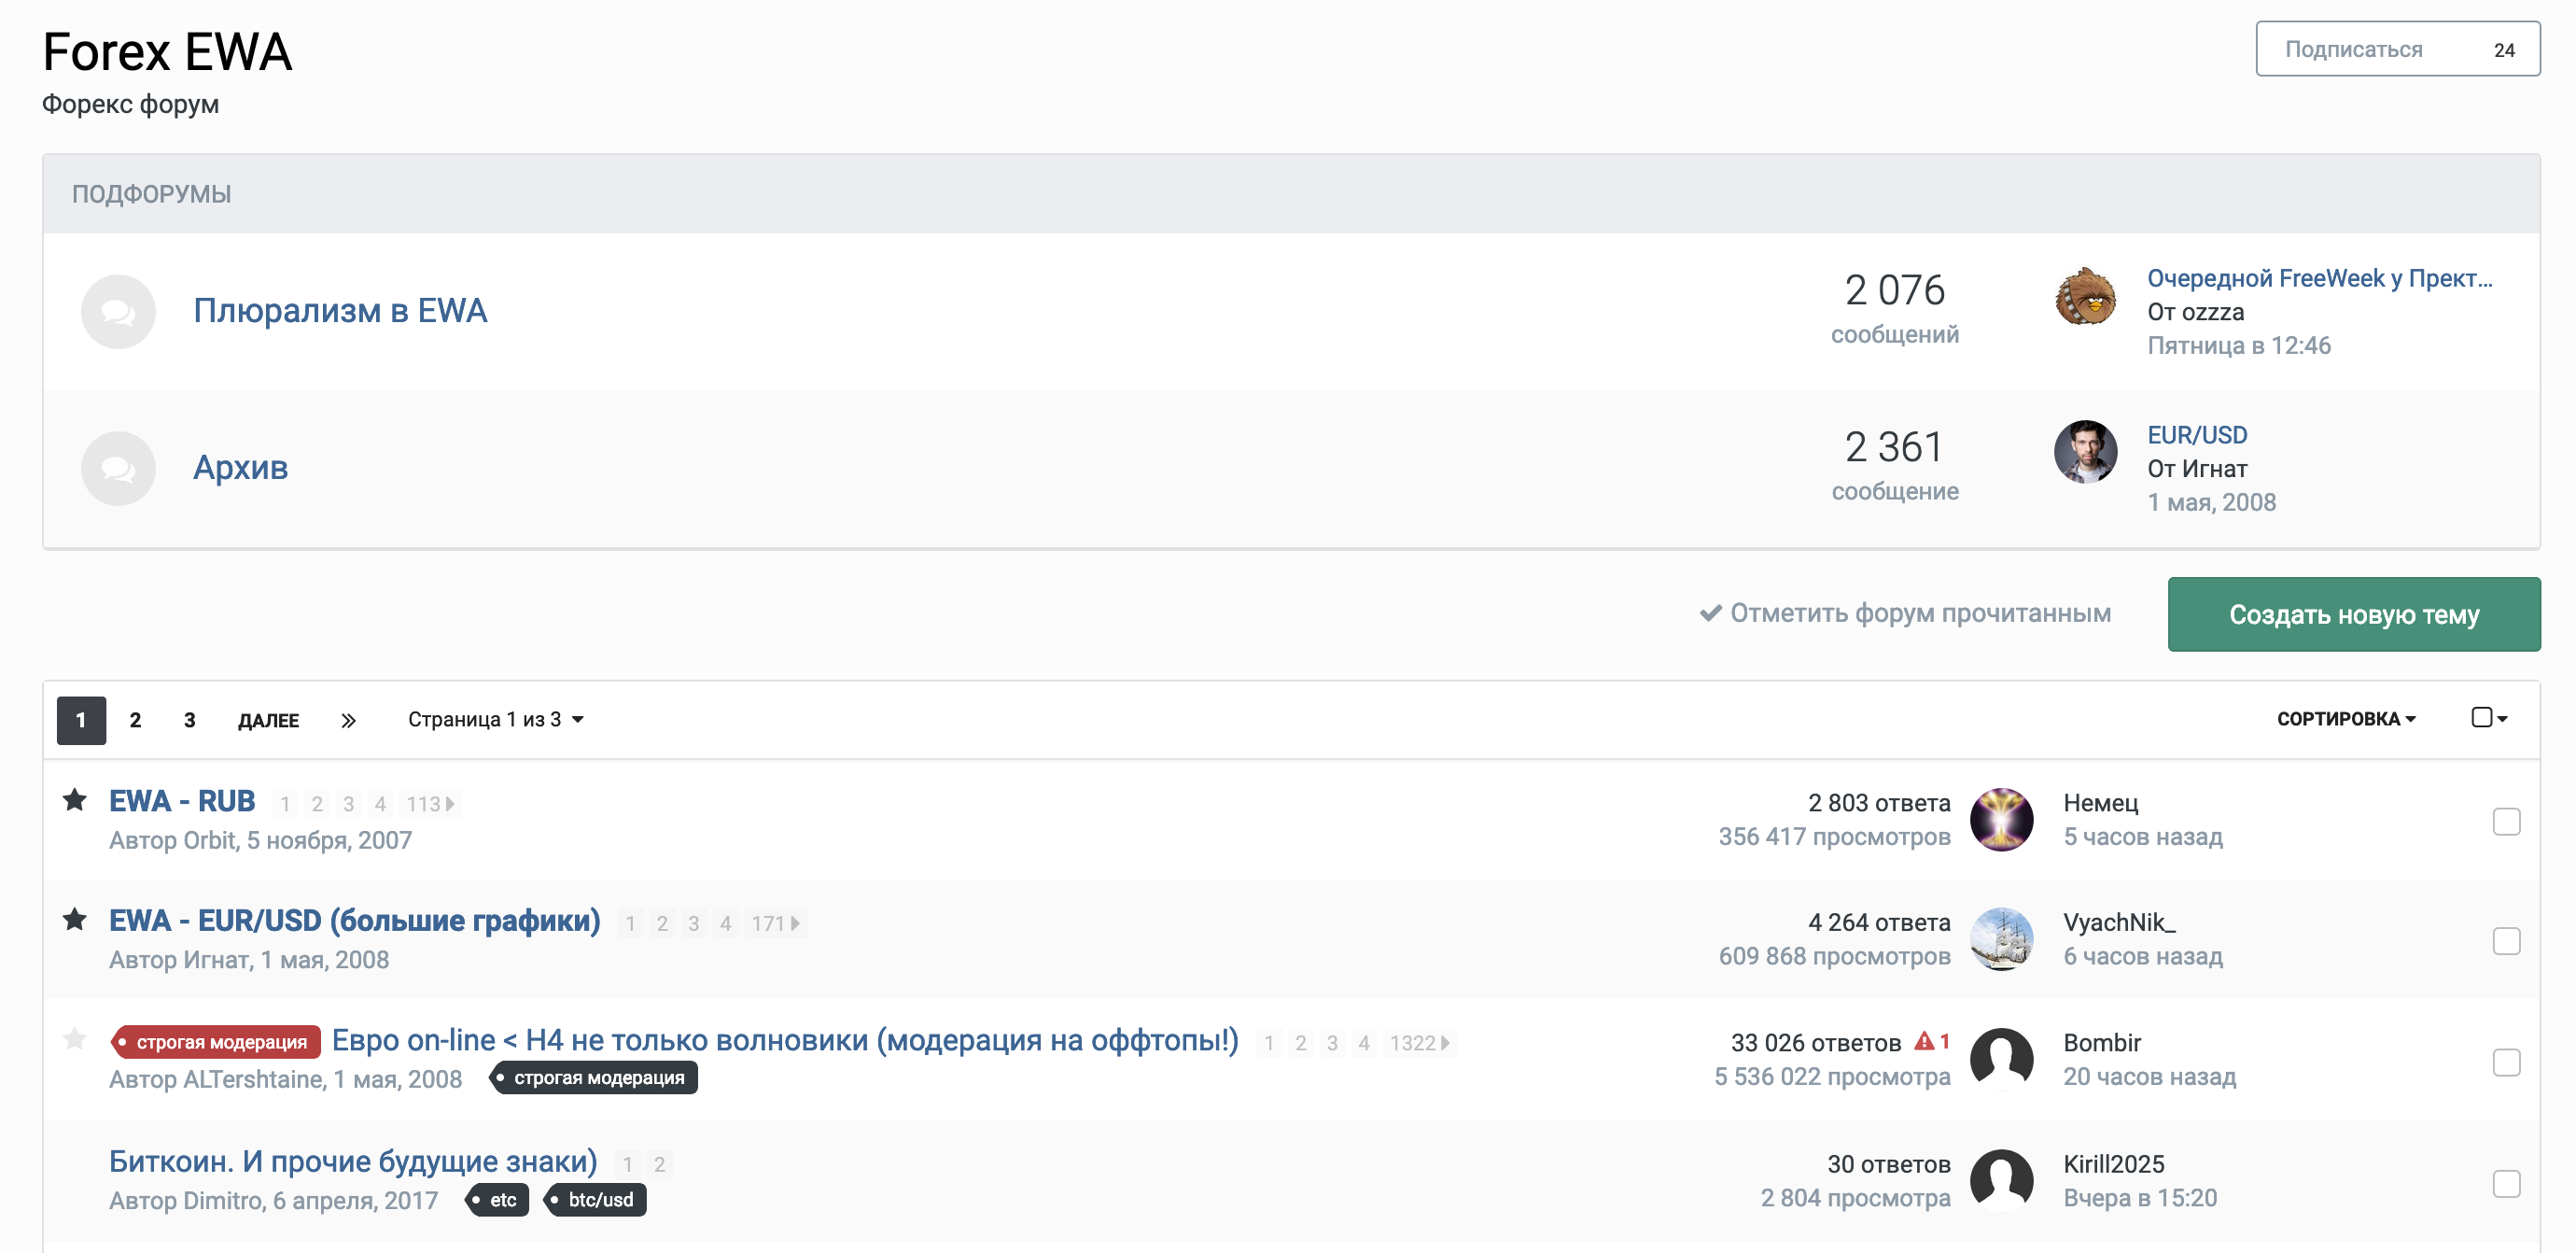Open the EWA - EUR/USD (большие графики) topic
2576x1253 pixels.
coord(355,921)
